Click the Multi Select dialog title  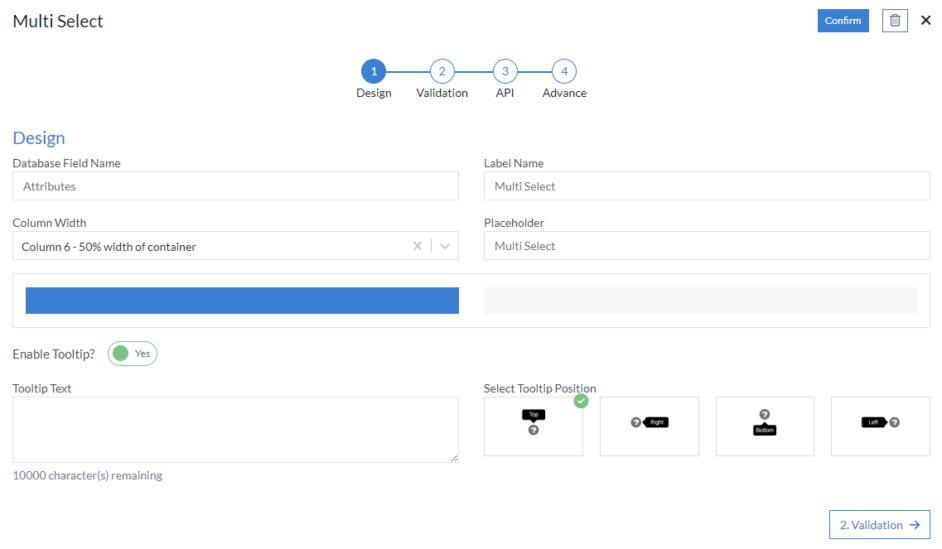click(58, 21)
